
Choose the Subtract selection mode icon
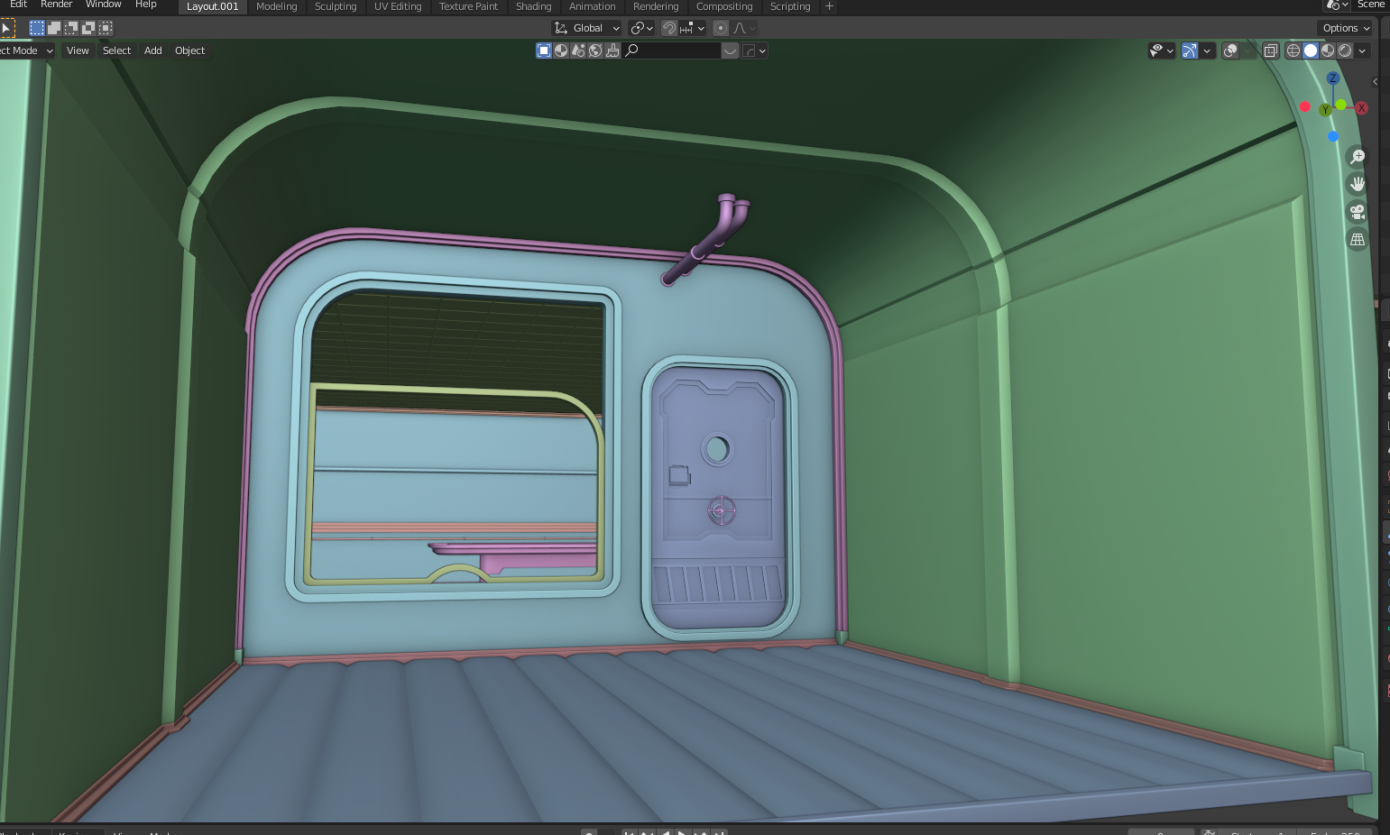71,28
